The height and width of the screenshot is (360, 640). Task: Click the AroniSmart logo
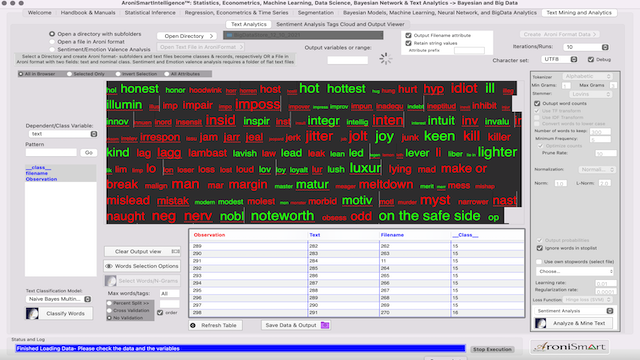point(570,347)
